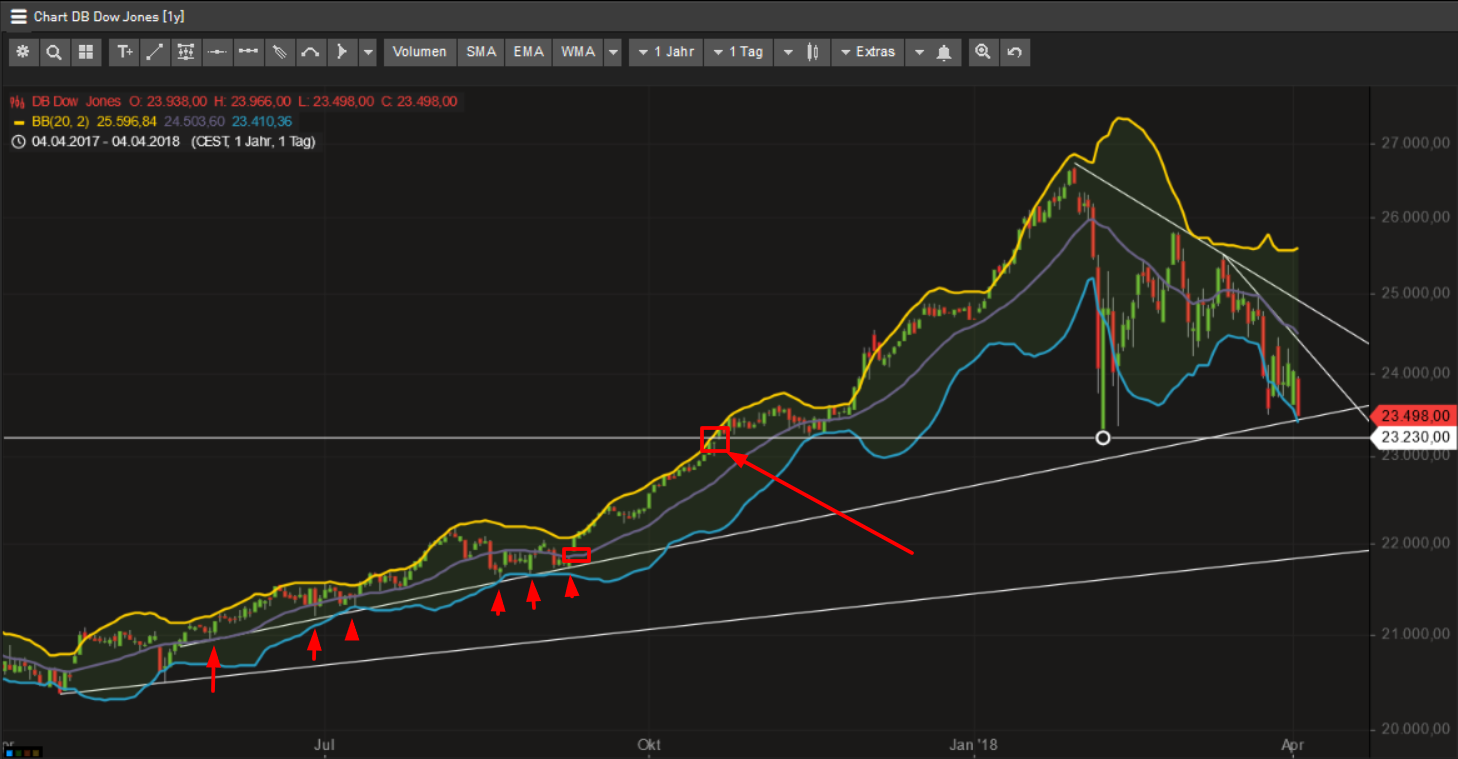Click the low value 'L: 23.498,00'
1458x759 pixels.
(336, 101)
